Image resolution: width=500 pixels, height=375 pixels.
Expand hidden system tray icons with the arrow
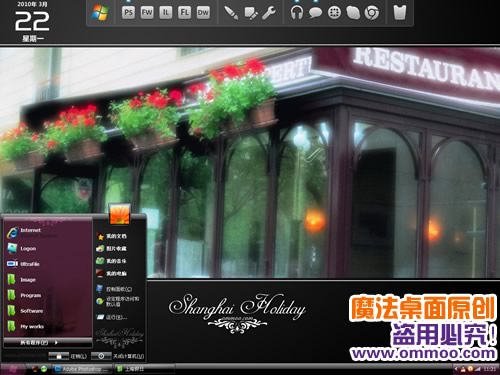pyautogui.click(x=456, y=369)
